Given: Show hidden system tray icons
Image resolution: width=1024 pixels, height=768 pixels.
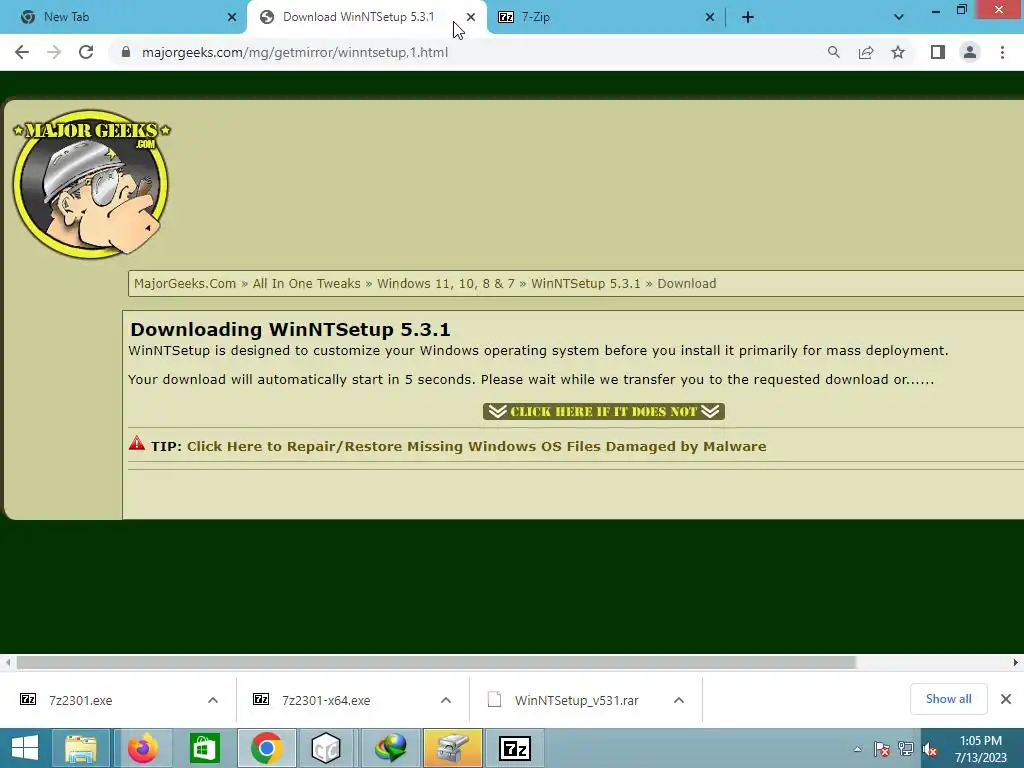Looking at the screenshot, I should tap(857, 749).
